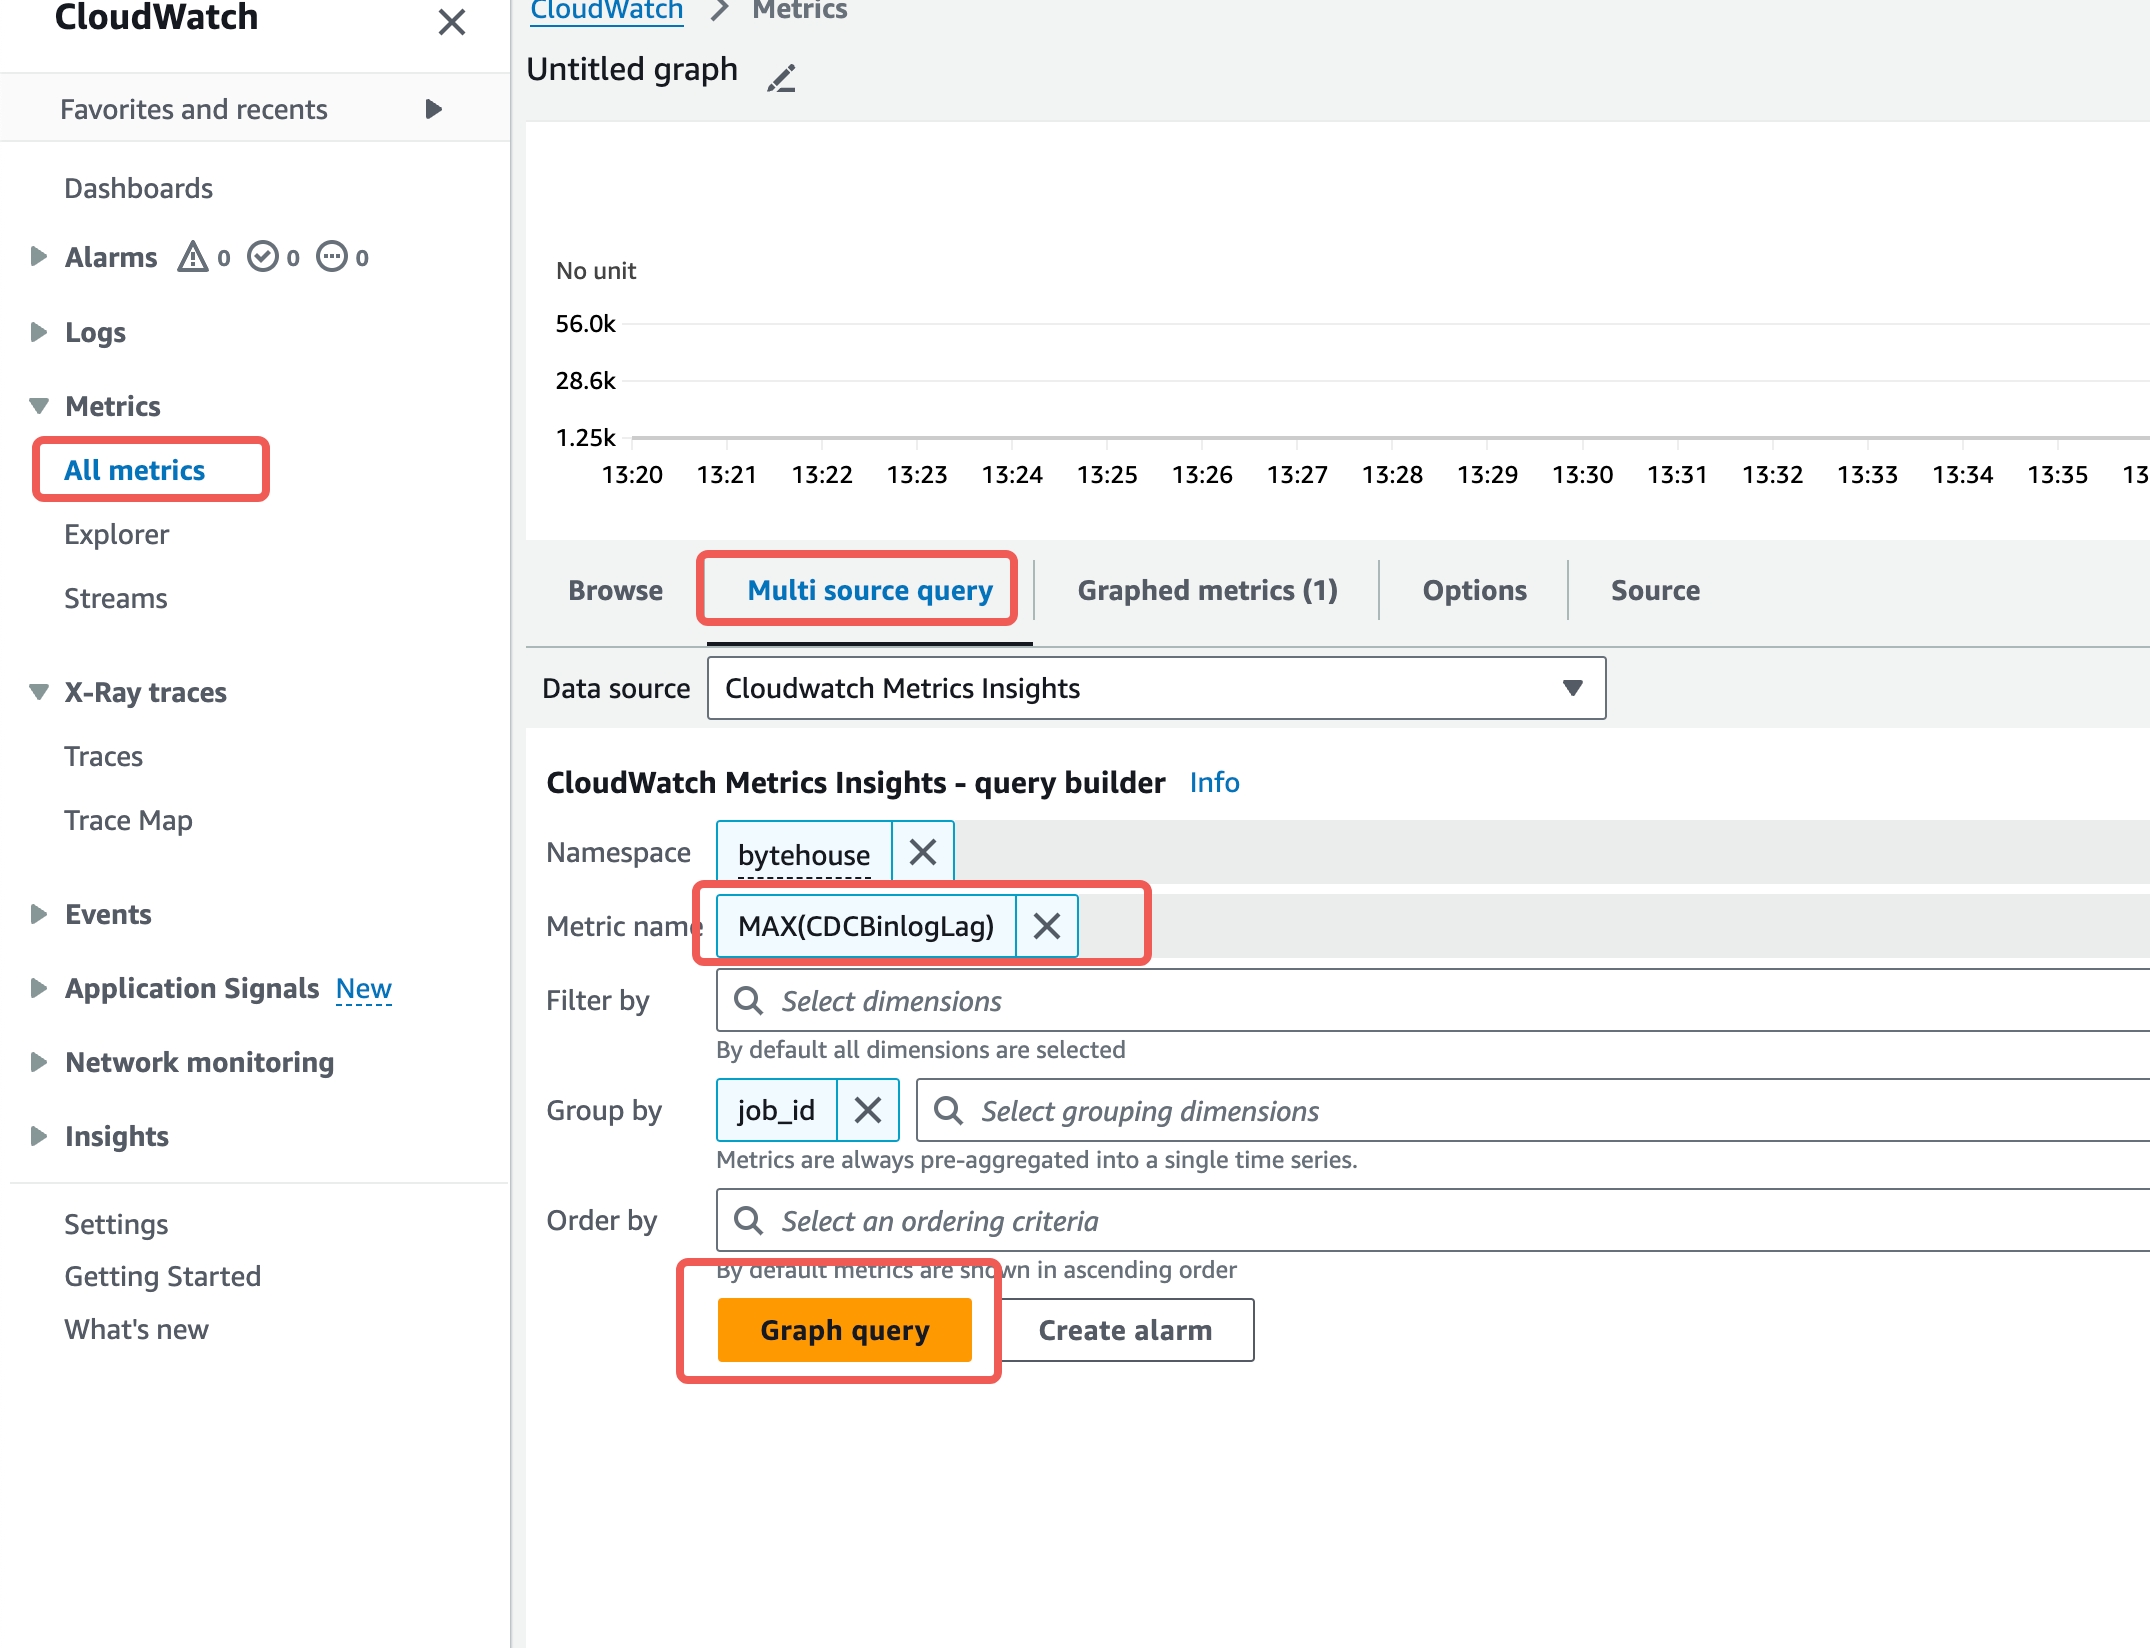Click the Graph query button

(845, 1330)
